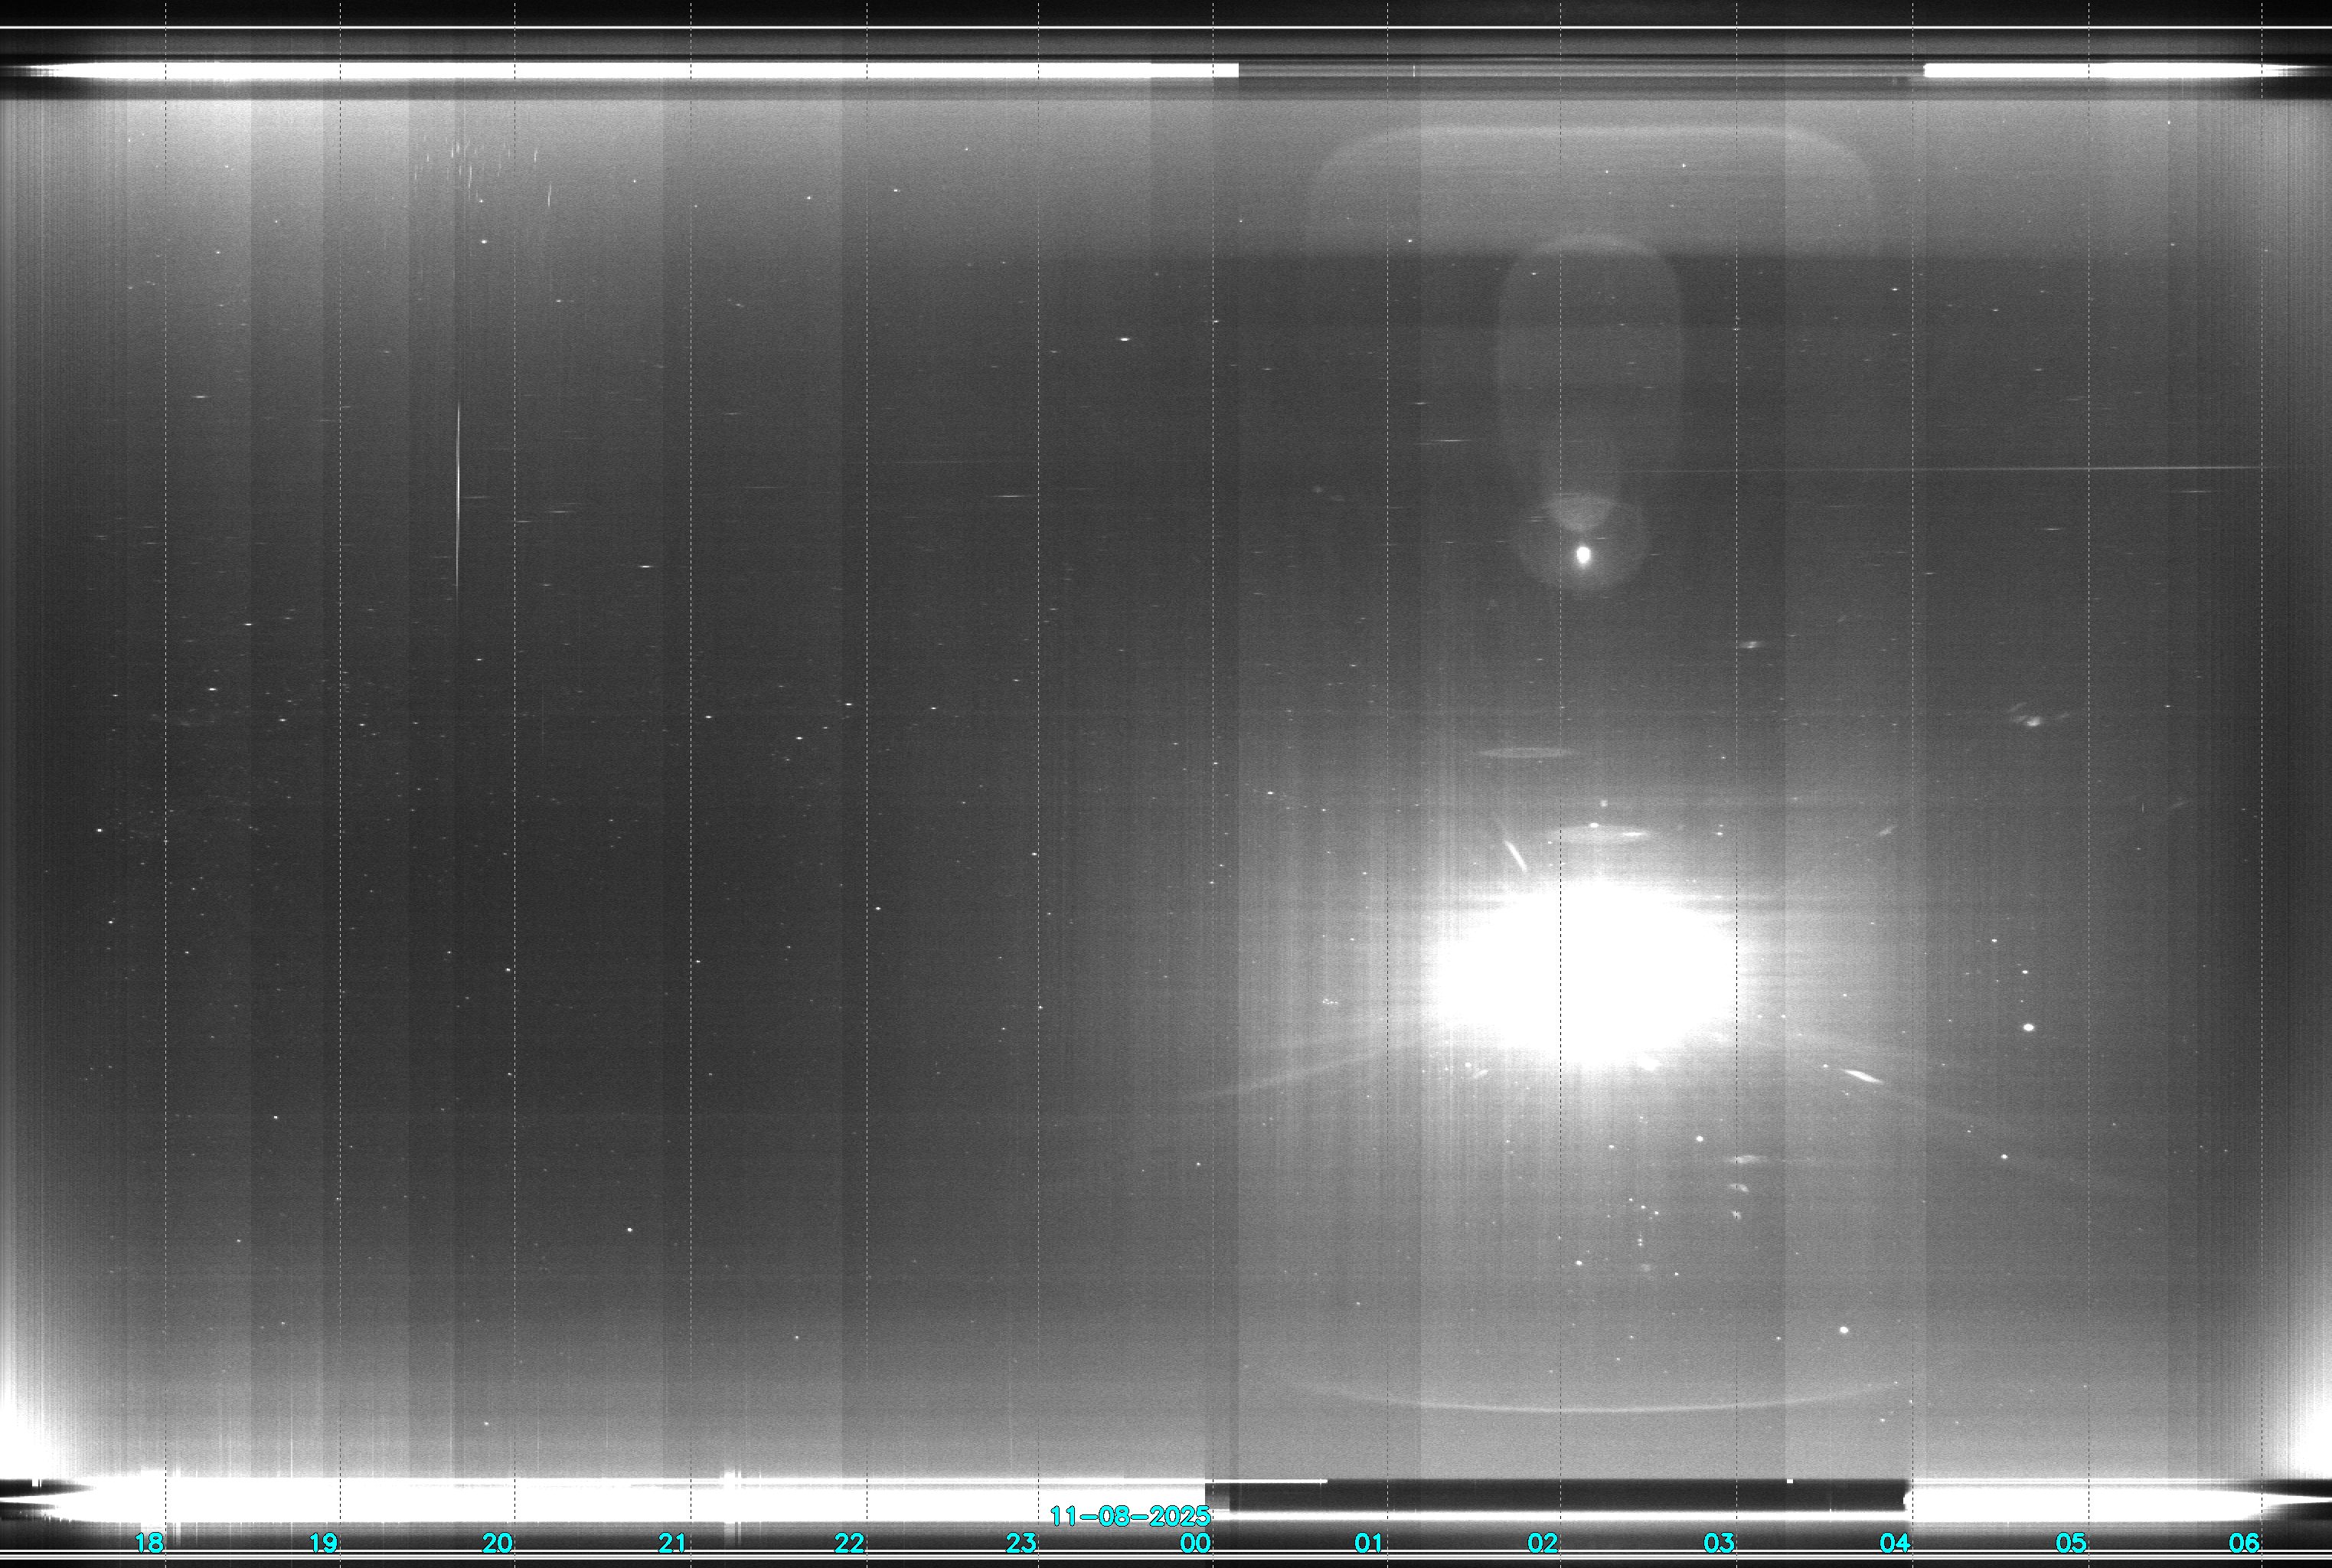Image resolution: width=2332 pixels, height=1568 pixels.
Task: Click the 00 midnight hour label
Action: tap(1196, 1543)
